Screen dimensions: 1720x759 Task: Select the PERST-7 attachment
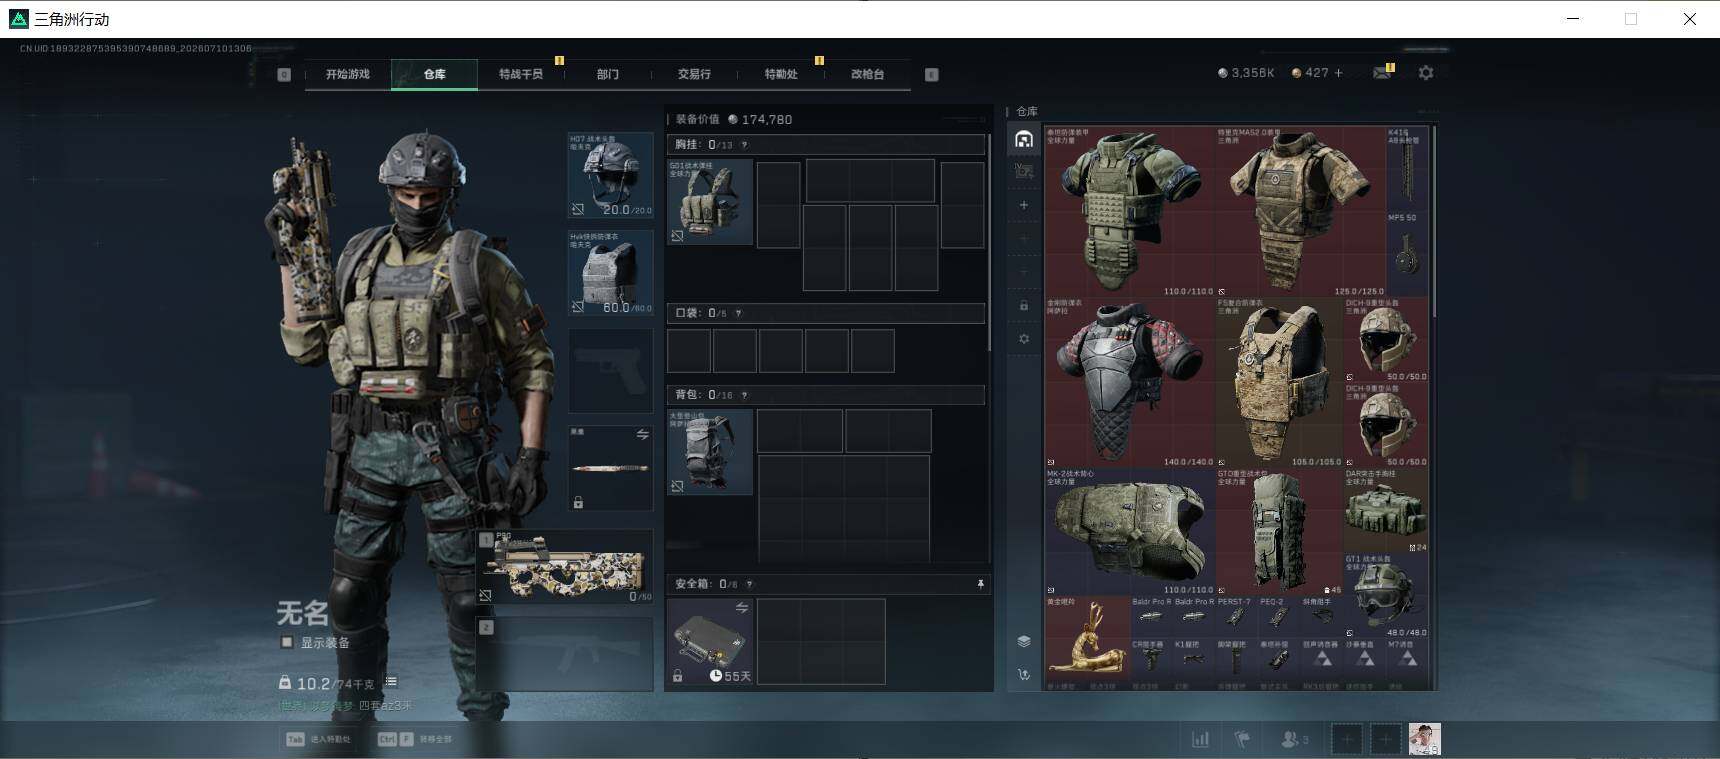point(1236,617)
